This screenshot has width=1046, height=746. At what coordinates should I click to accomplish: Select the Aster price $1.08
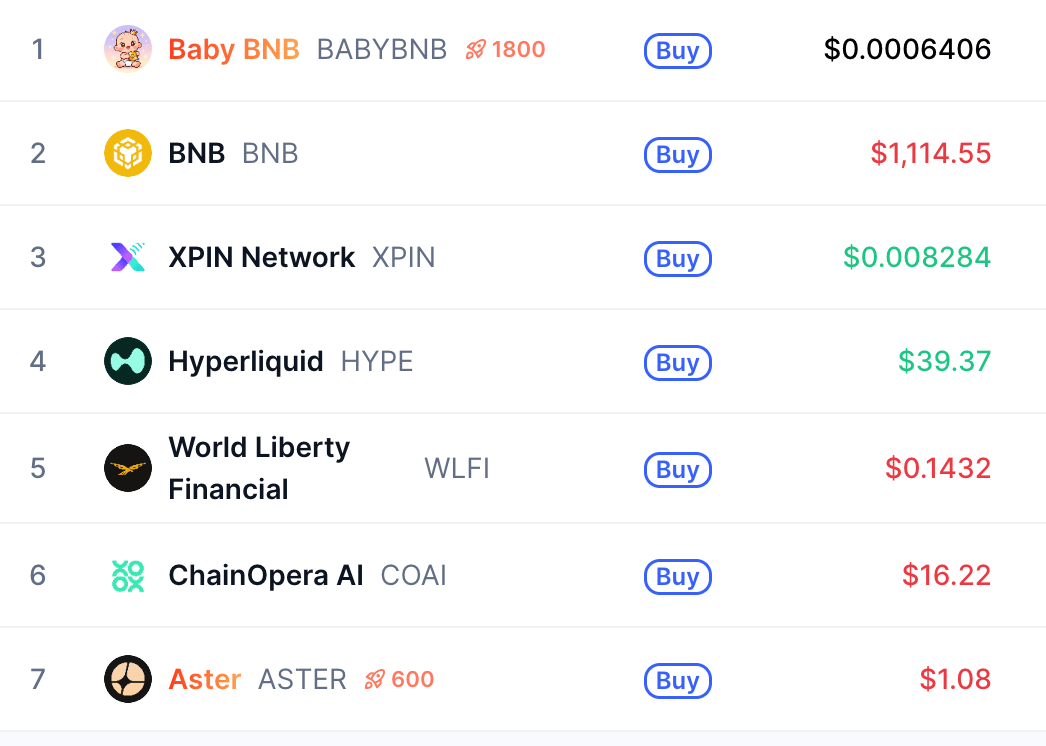[955, 679]
